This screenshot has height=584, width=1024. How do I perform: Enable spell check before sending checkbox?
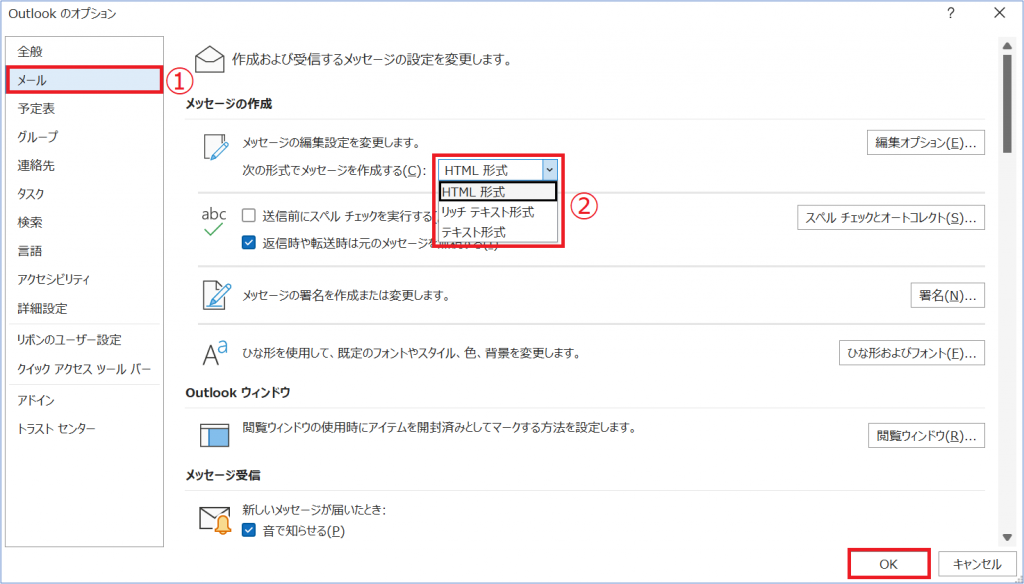[x=248, y=216]
